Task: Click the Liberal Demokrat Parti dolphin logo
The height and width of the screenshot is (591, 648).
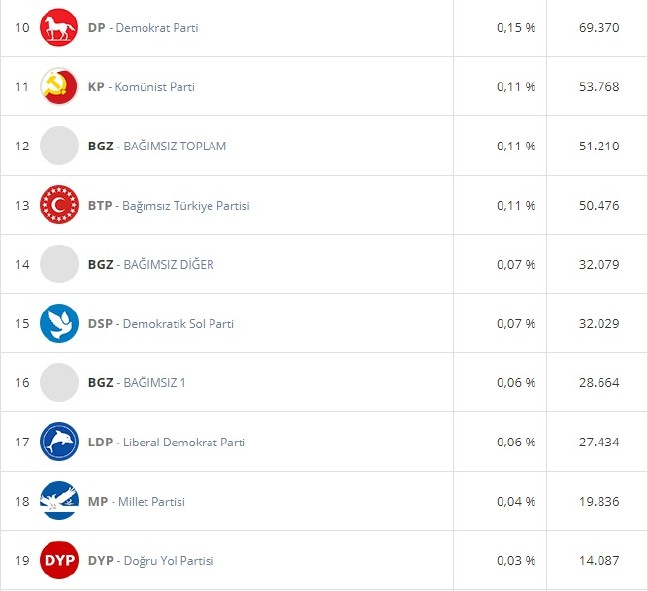Action: pos(59,442)
